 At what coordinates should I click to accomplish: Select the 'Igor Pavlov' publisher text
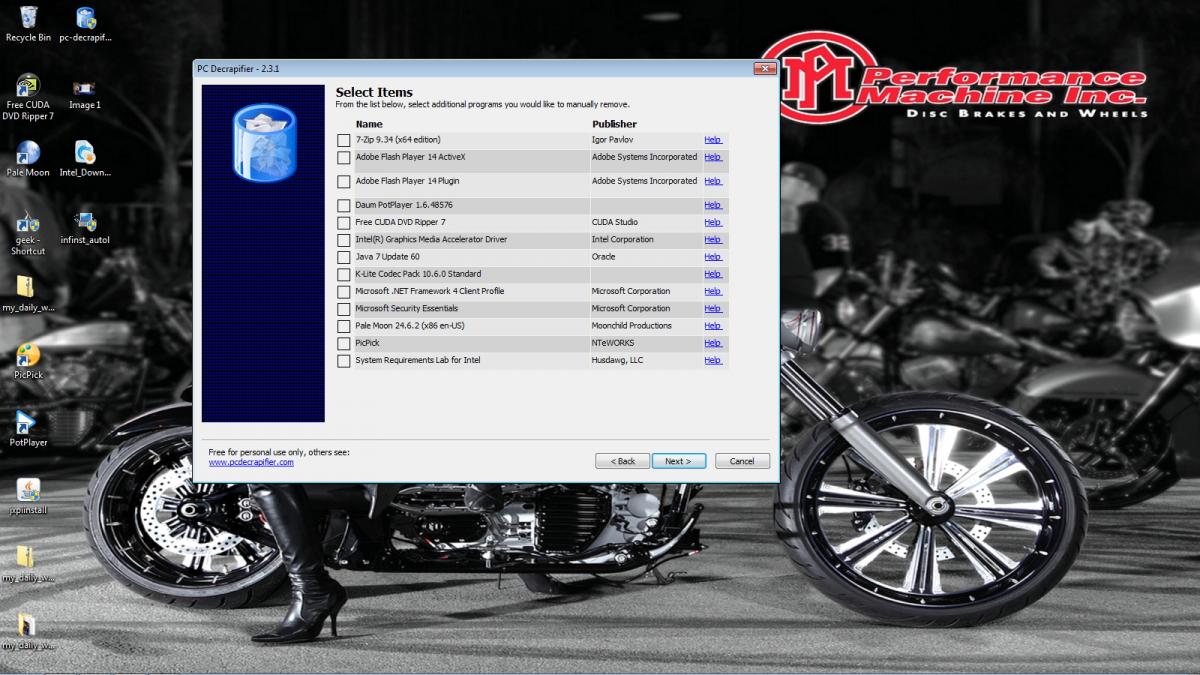click(614, 140)
